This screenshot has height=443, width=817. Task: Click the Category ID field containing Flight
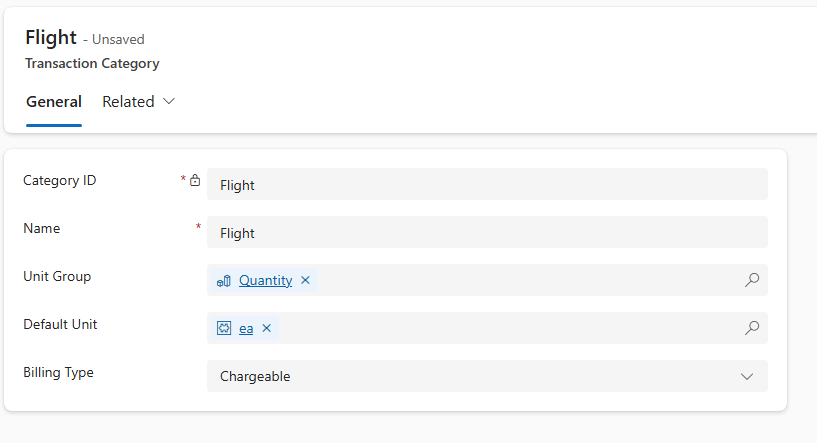point(487,185)
